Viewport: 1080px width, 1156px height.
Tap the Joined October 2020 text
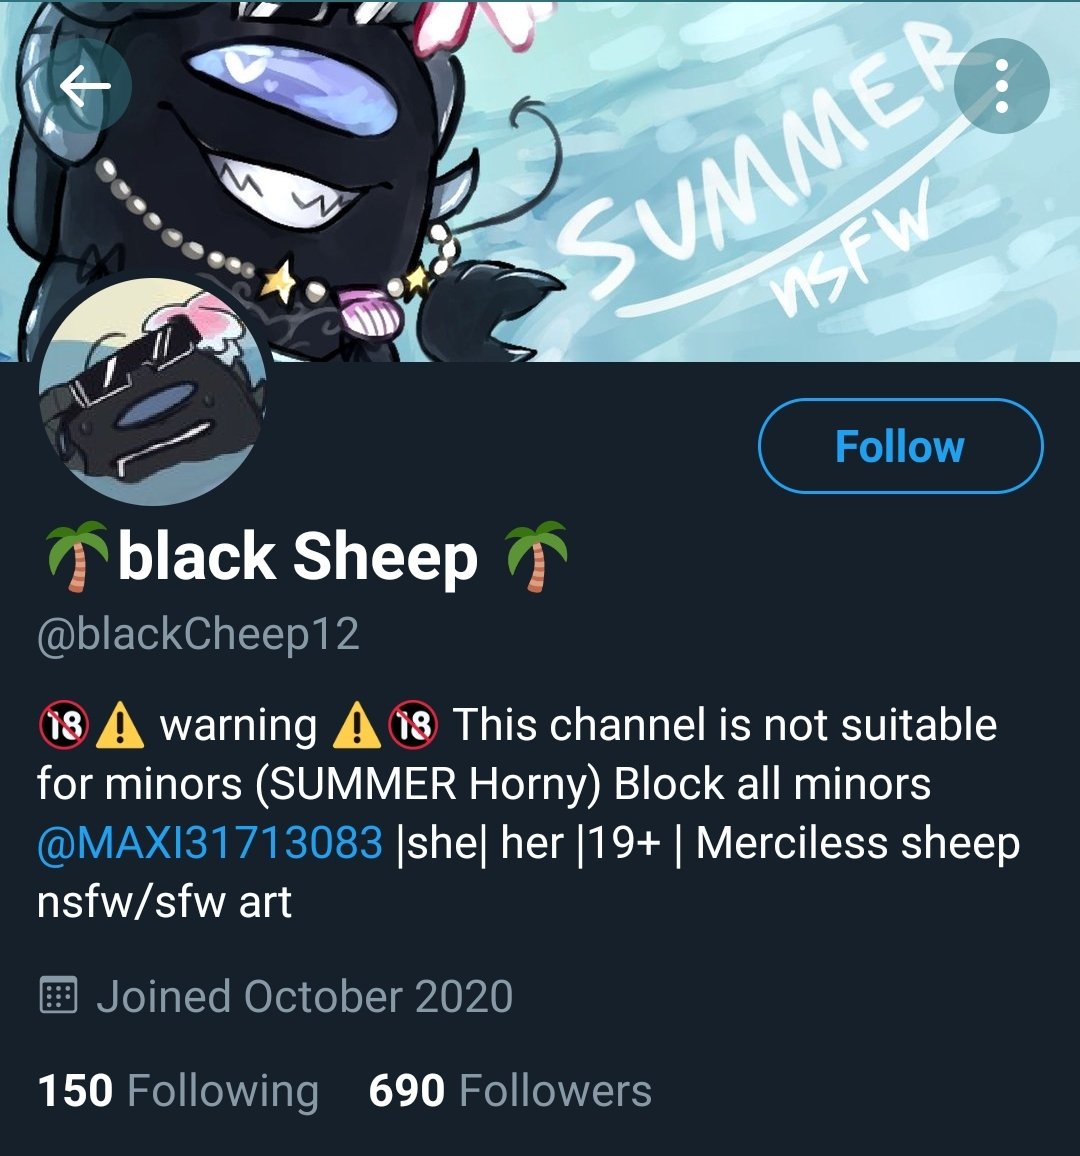304,996
